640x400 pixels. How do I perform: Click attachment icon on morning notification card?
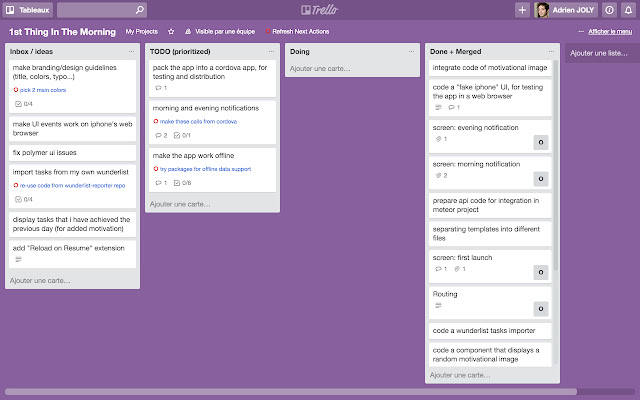438,175
